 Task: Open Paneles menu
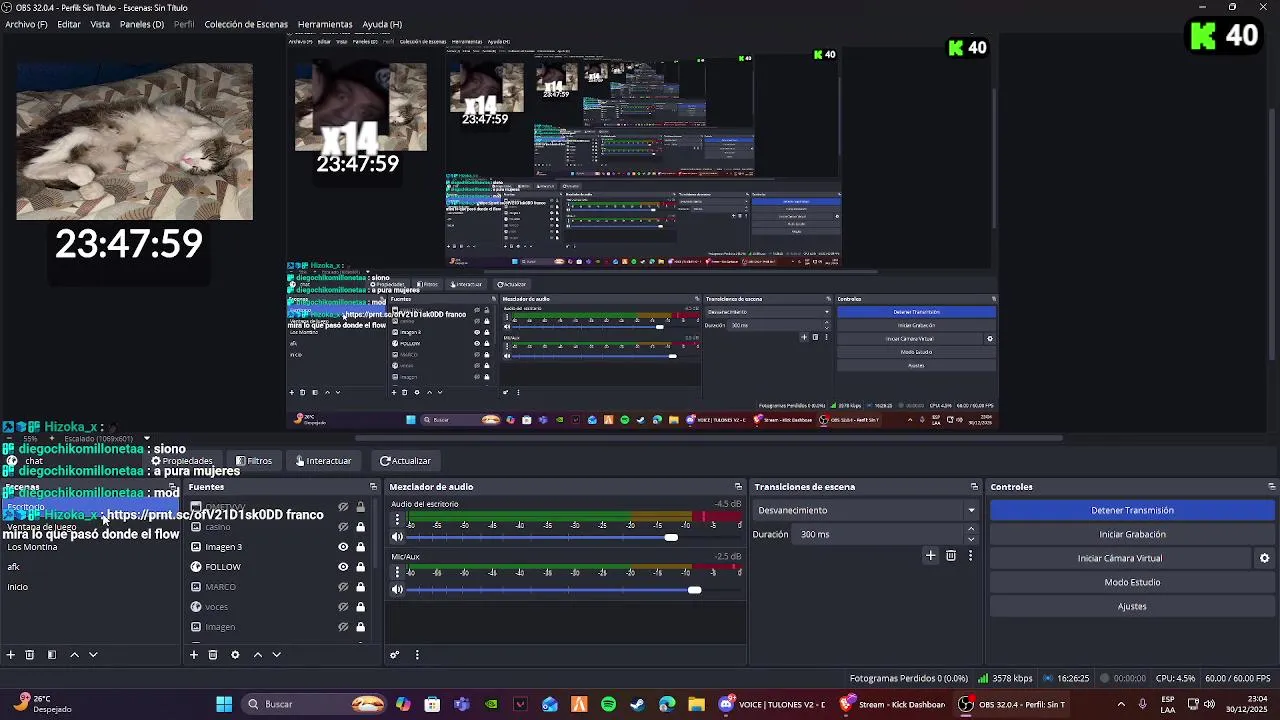(142, 24)
